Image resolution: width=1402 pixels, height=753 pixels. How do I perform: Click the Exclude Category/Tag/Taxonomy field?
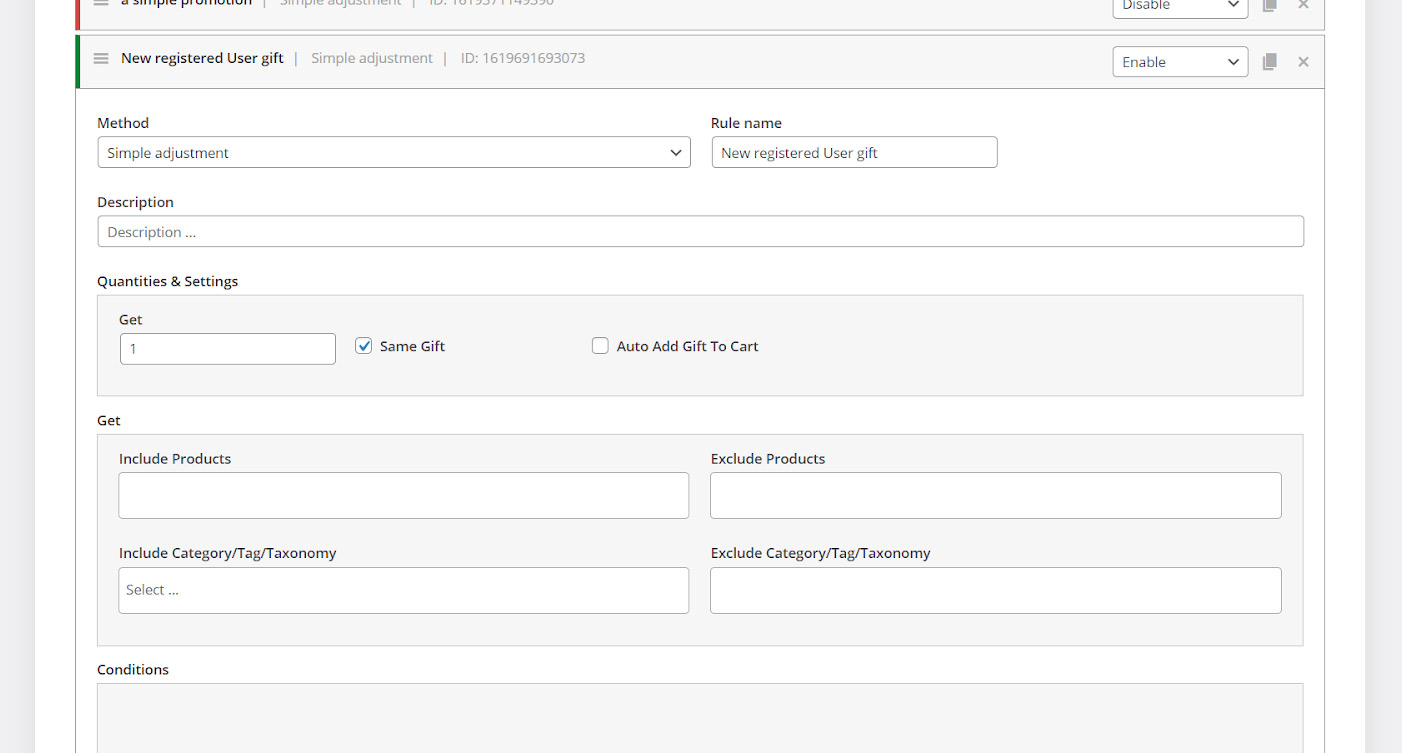coord(995,590)
